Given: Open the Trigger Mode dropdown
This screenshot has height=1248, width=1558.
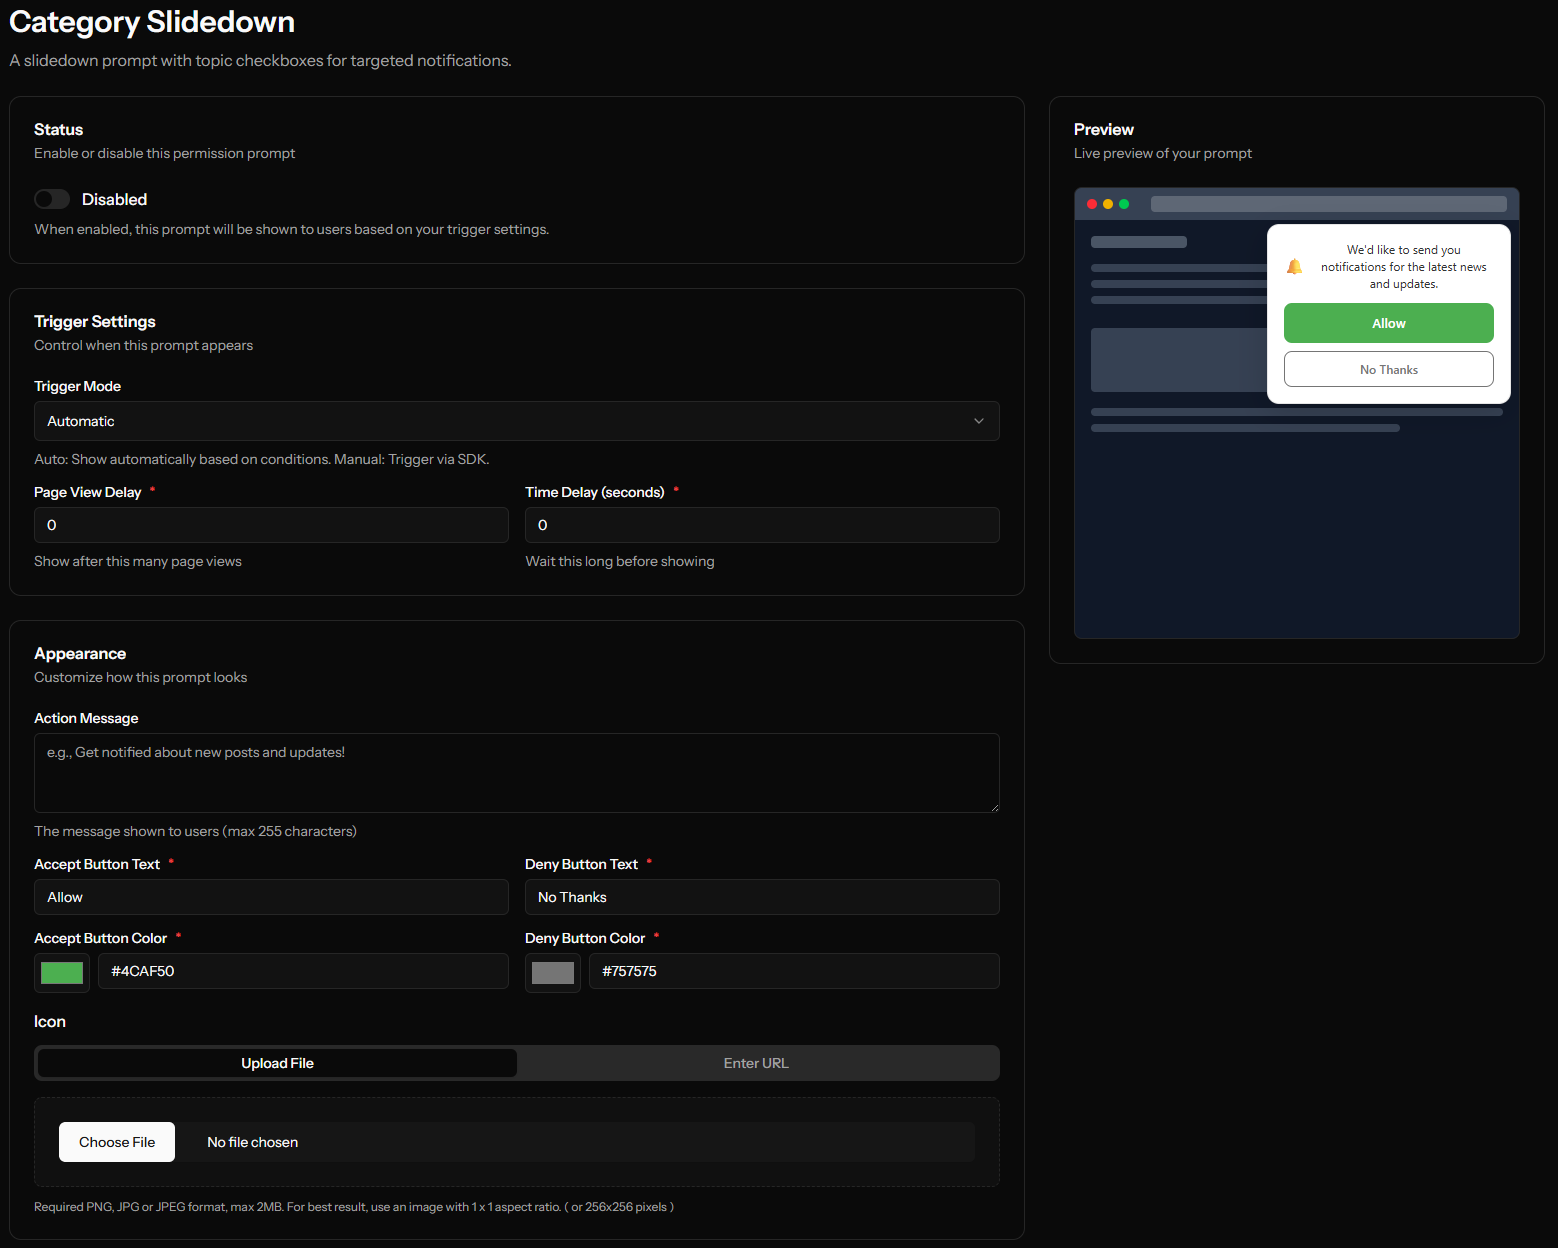Looking at the screenshot, I should [516, 421].
